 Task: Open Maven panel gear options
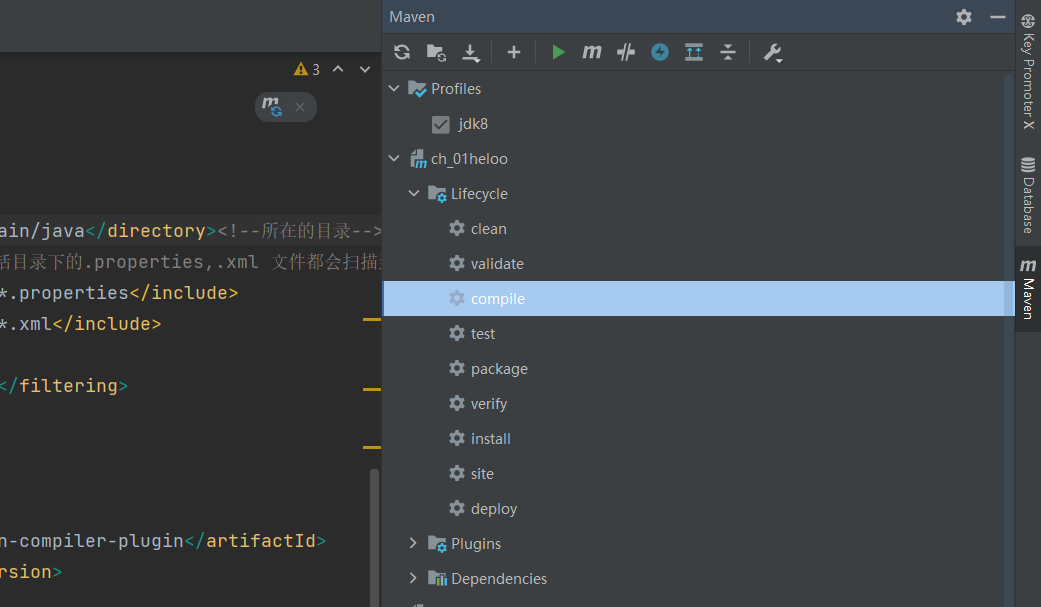coord(964,17)
